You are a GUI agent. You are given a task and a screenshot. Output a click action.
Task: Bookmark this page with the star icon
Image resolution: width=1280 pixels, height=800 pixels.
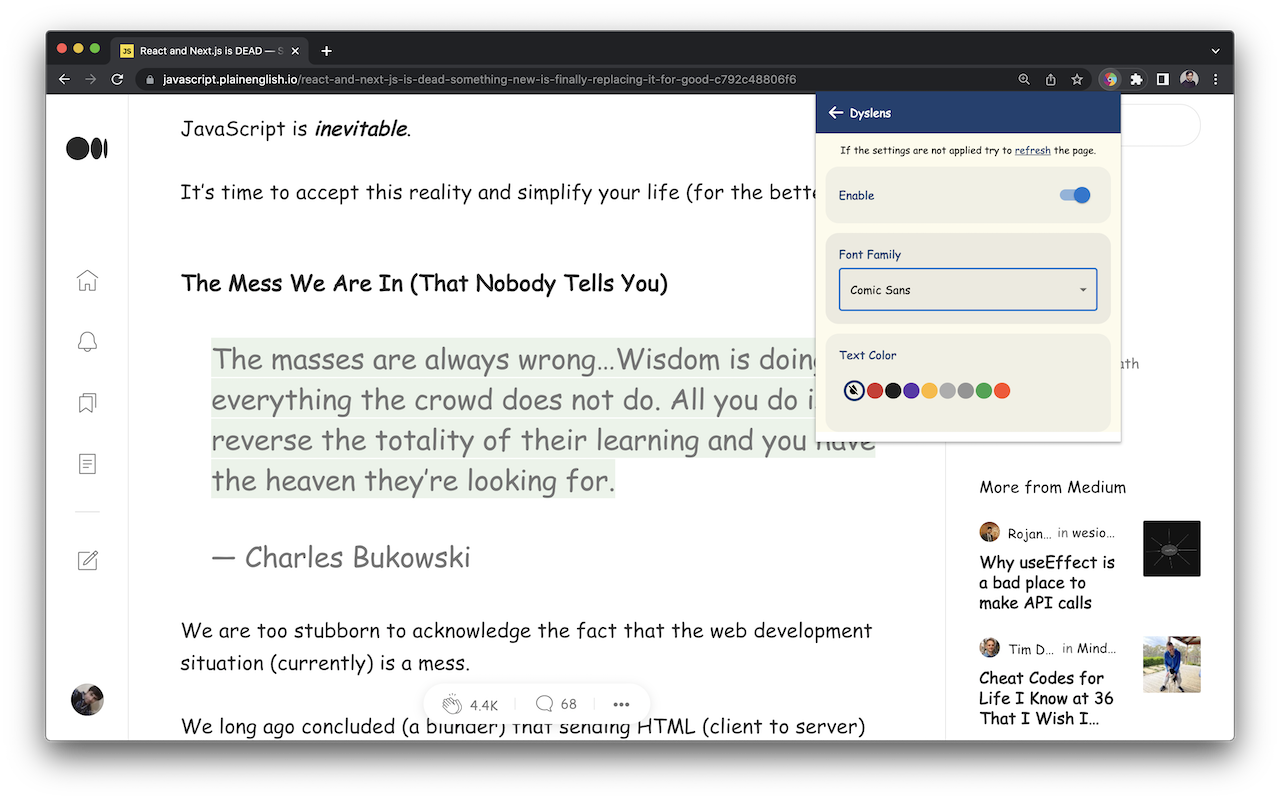(1077, 79)
